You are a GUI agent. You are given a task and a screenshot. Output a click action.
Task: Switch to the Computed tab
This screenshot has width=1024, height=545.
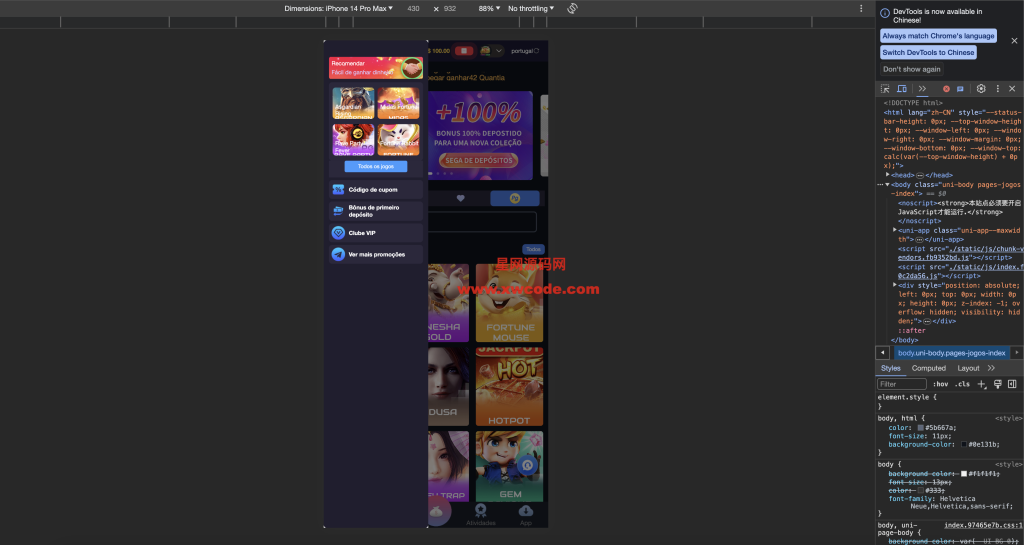click(928, 368)
